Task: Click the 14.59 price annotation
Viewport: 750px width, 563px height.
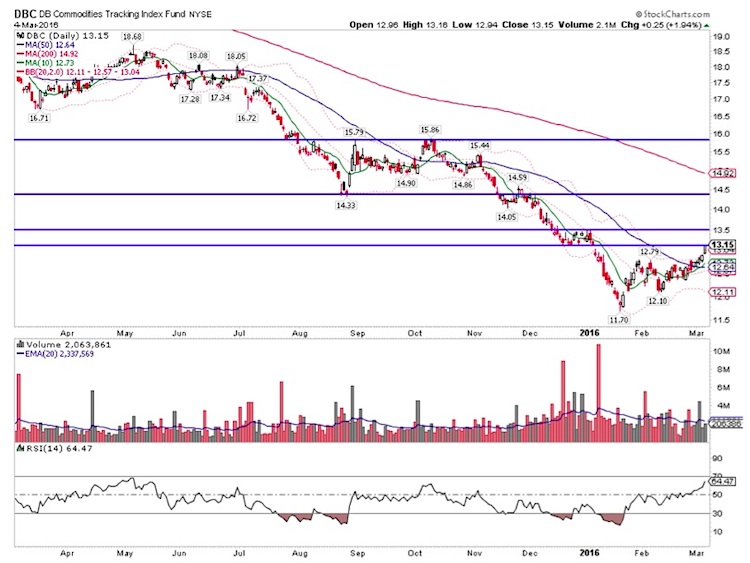Action: [x=517, y=177]
